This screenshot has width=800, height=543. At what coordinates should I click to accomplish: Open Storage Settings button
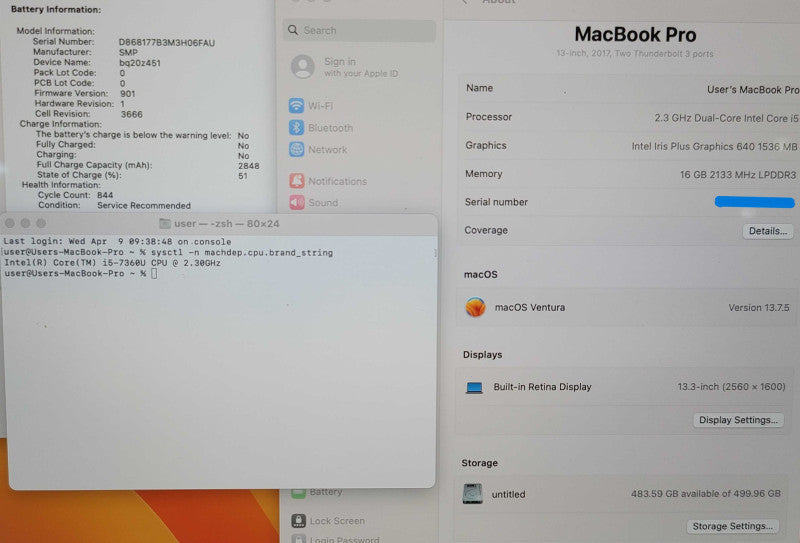732,526
